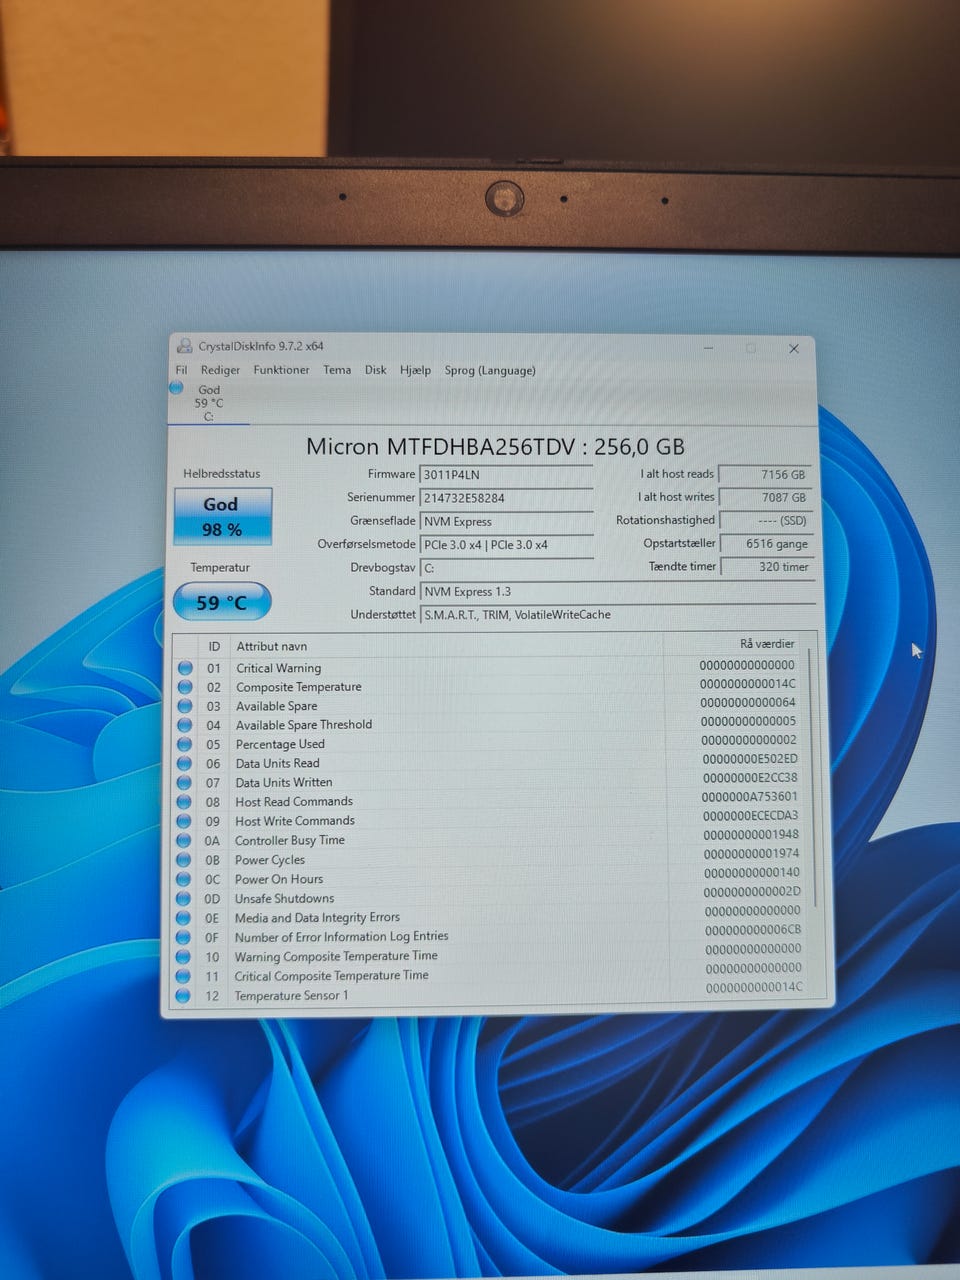Click the Grænseflade NVM Express field

[506, 521]
